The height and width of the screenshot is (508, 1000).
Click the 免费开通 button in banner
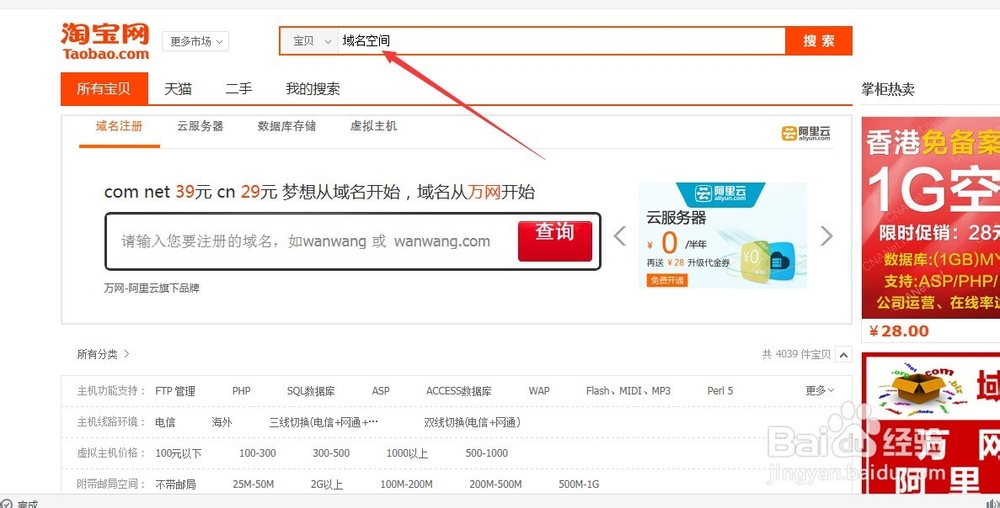click(x=667, y=280)
